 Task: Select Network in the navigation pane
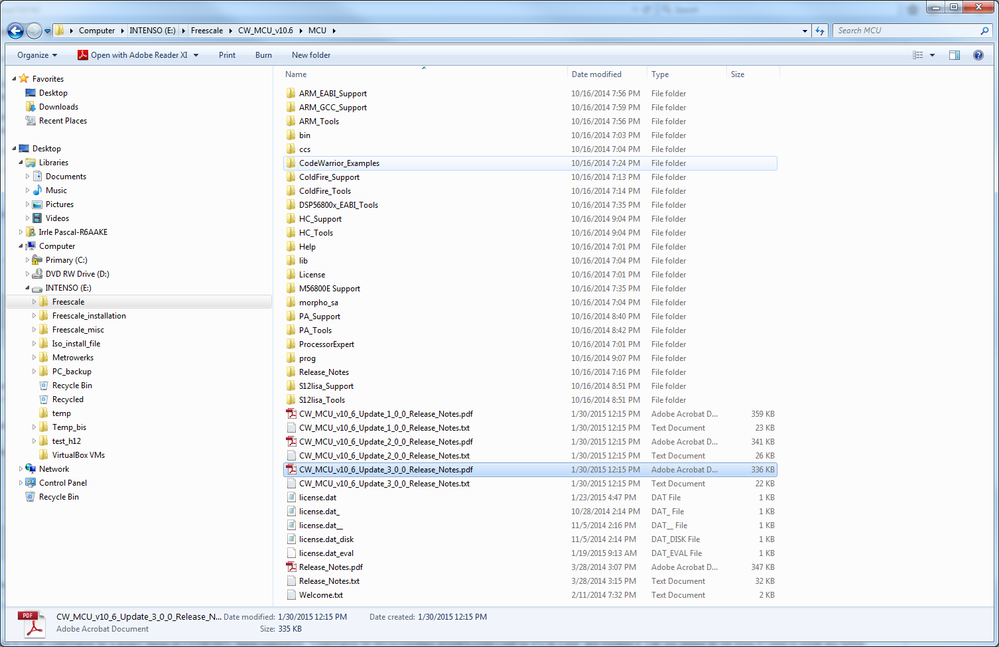tap(54, 469)
